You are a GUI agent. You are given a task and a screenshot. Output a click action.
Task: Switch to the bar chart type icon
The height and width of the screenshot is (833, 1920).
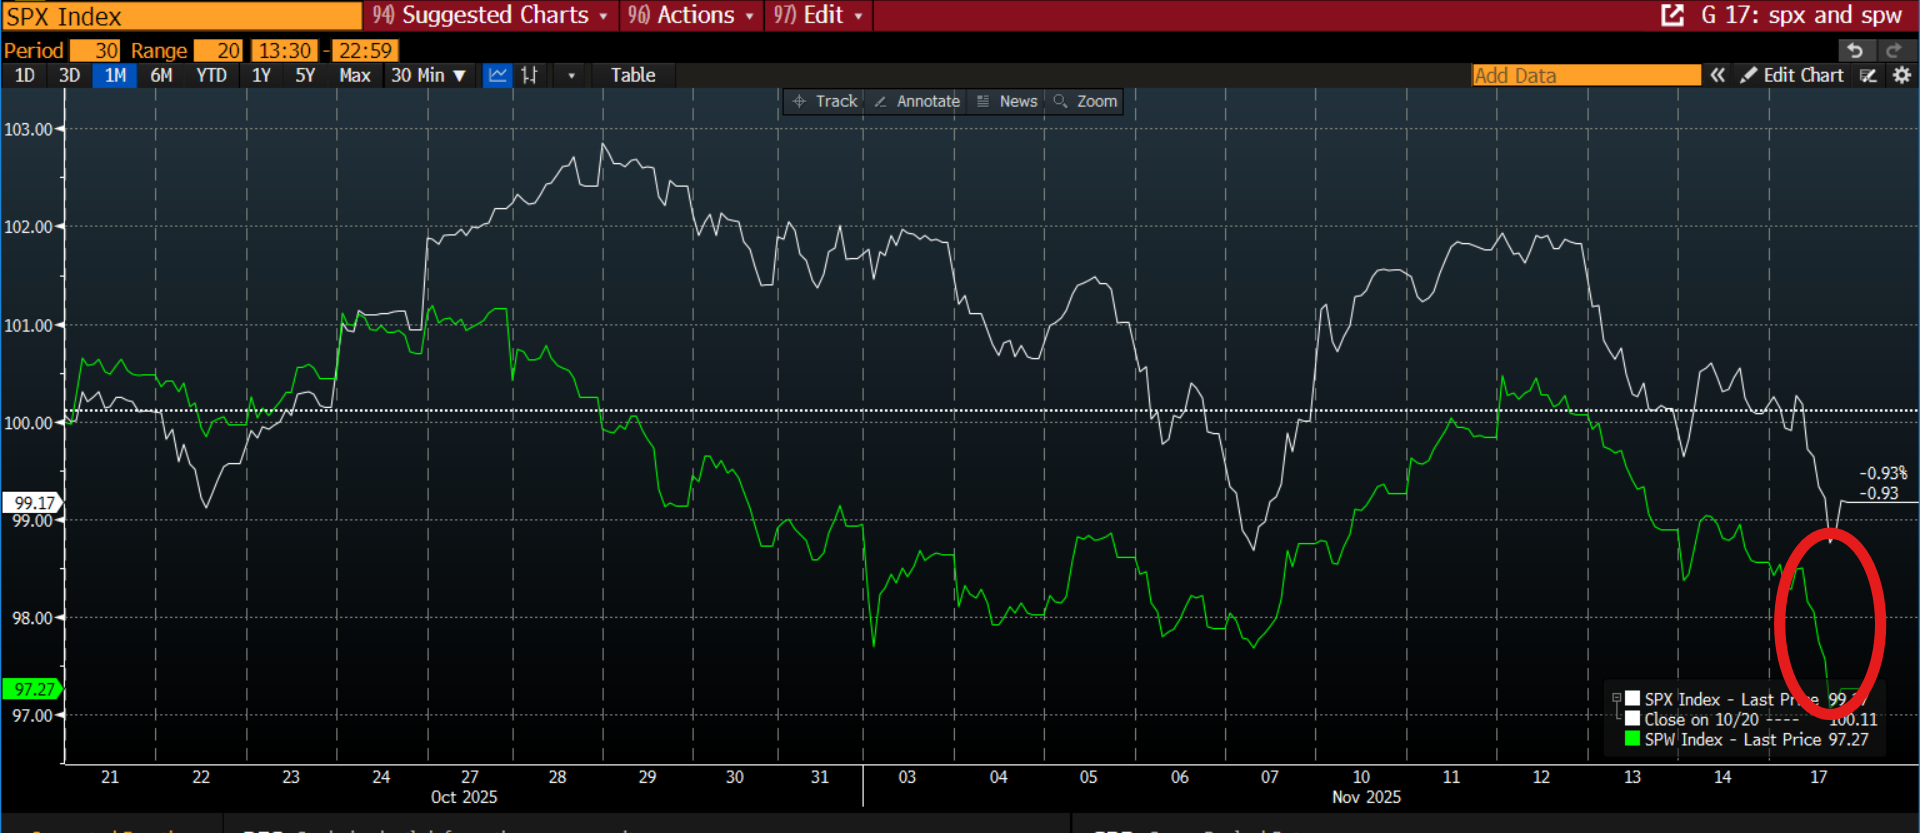point(530,75)
